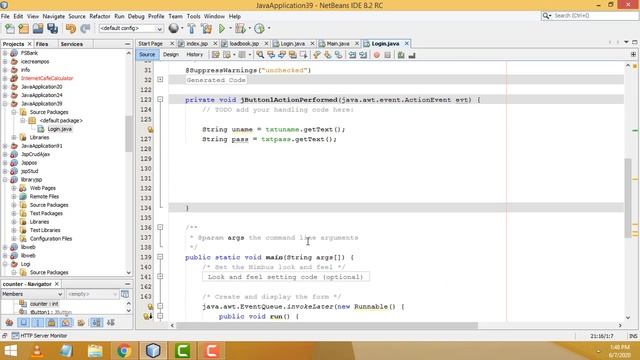Open the Tools menu

193,16
